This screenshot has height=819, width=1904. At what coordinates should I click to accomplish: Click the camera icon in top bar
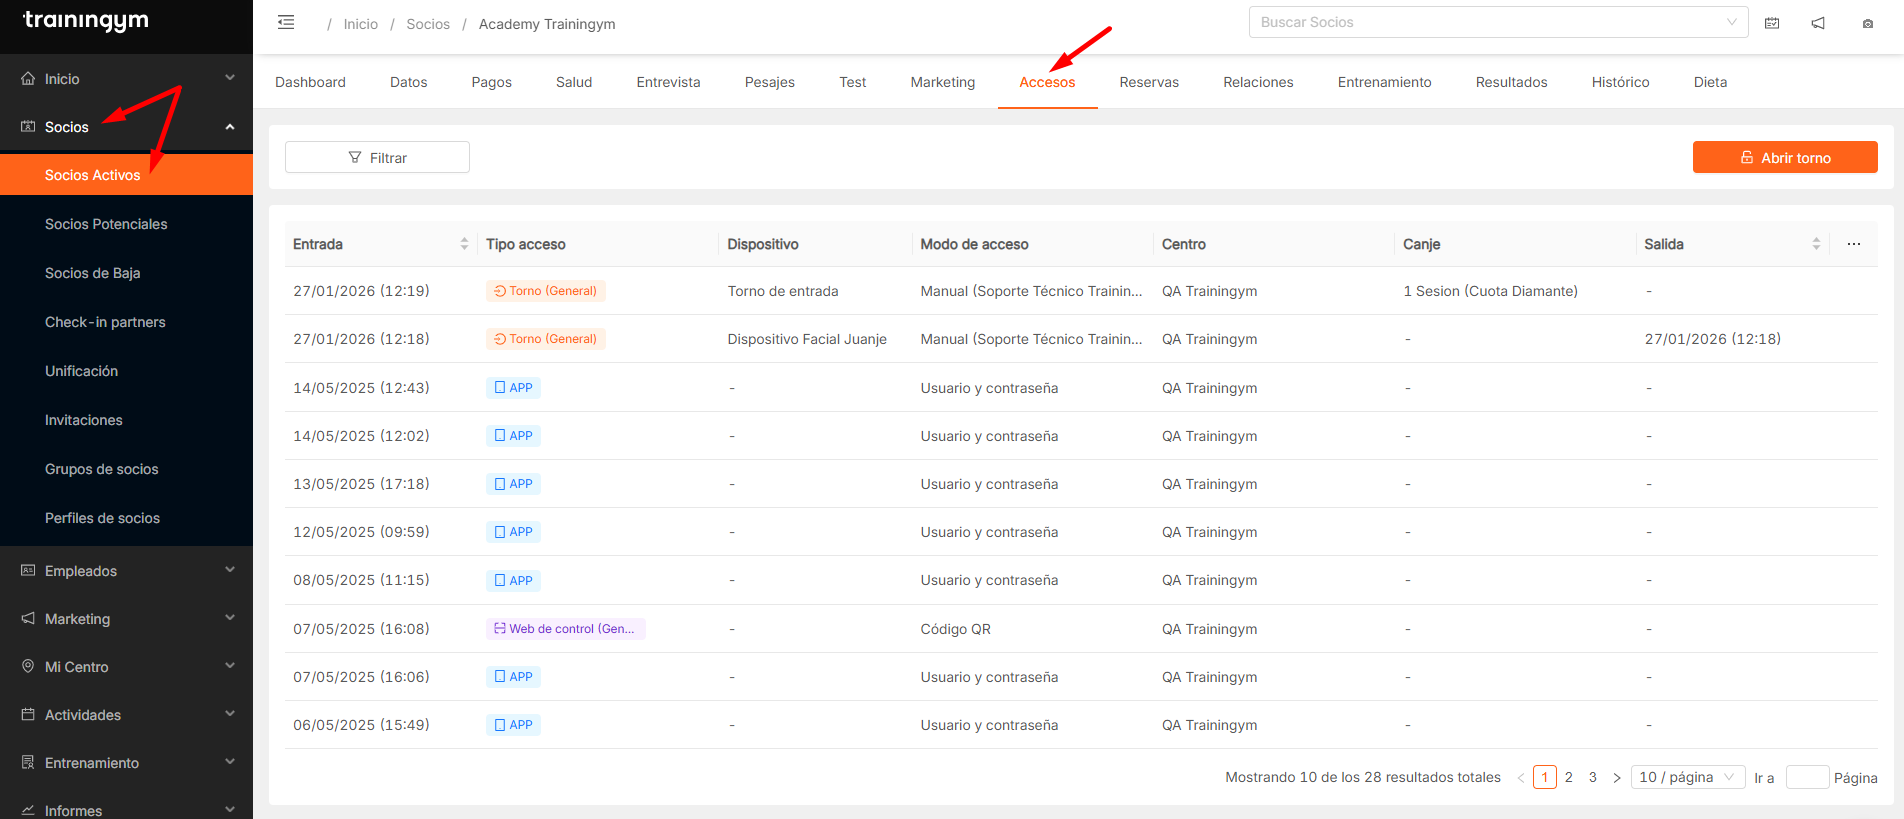(x=1867, y=23)
